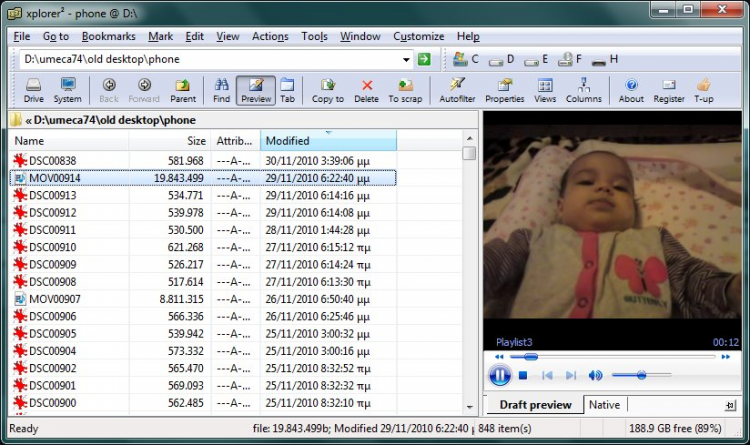750x445 pixels.
Task: Select the file DSC00838
Action: [203, 161]
